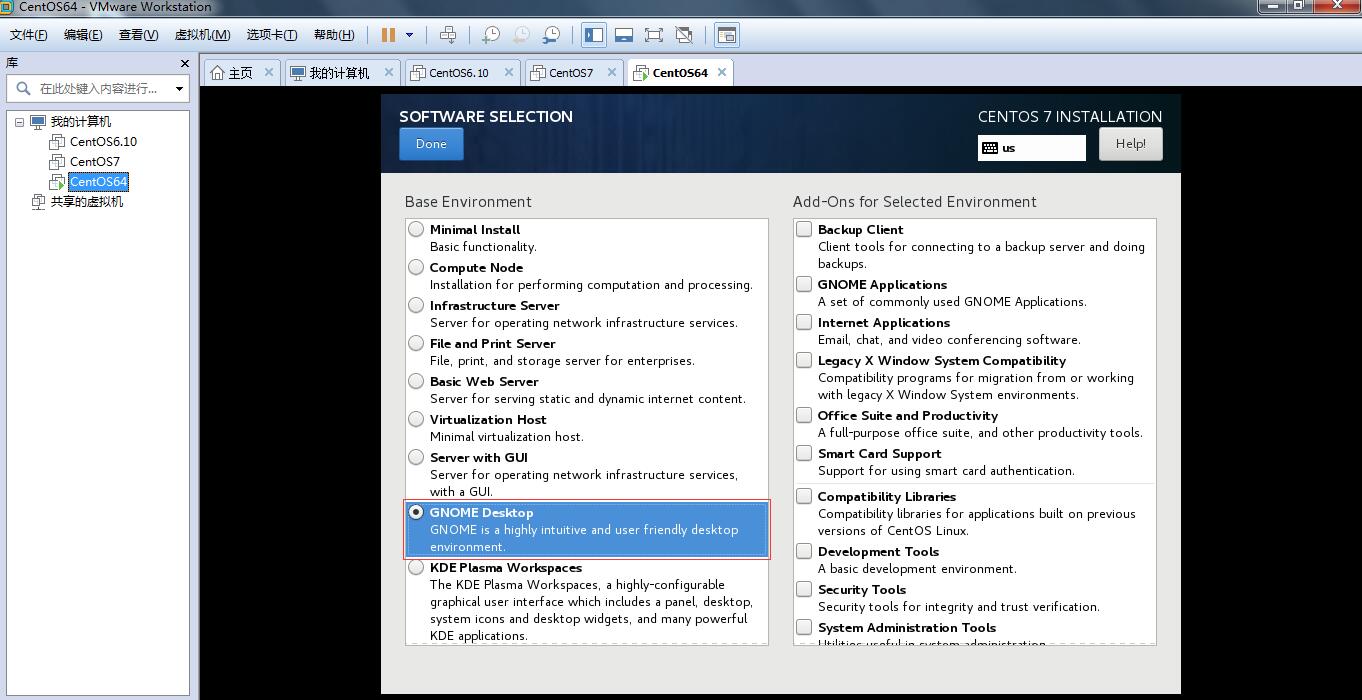Select File and Print Server radio button
The width and height of the screenshot is (1362, 700).
pyautogui.click(x=416, y=343)
